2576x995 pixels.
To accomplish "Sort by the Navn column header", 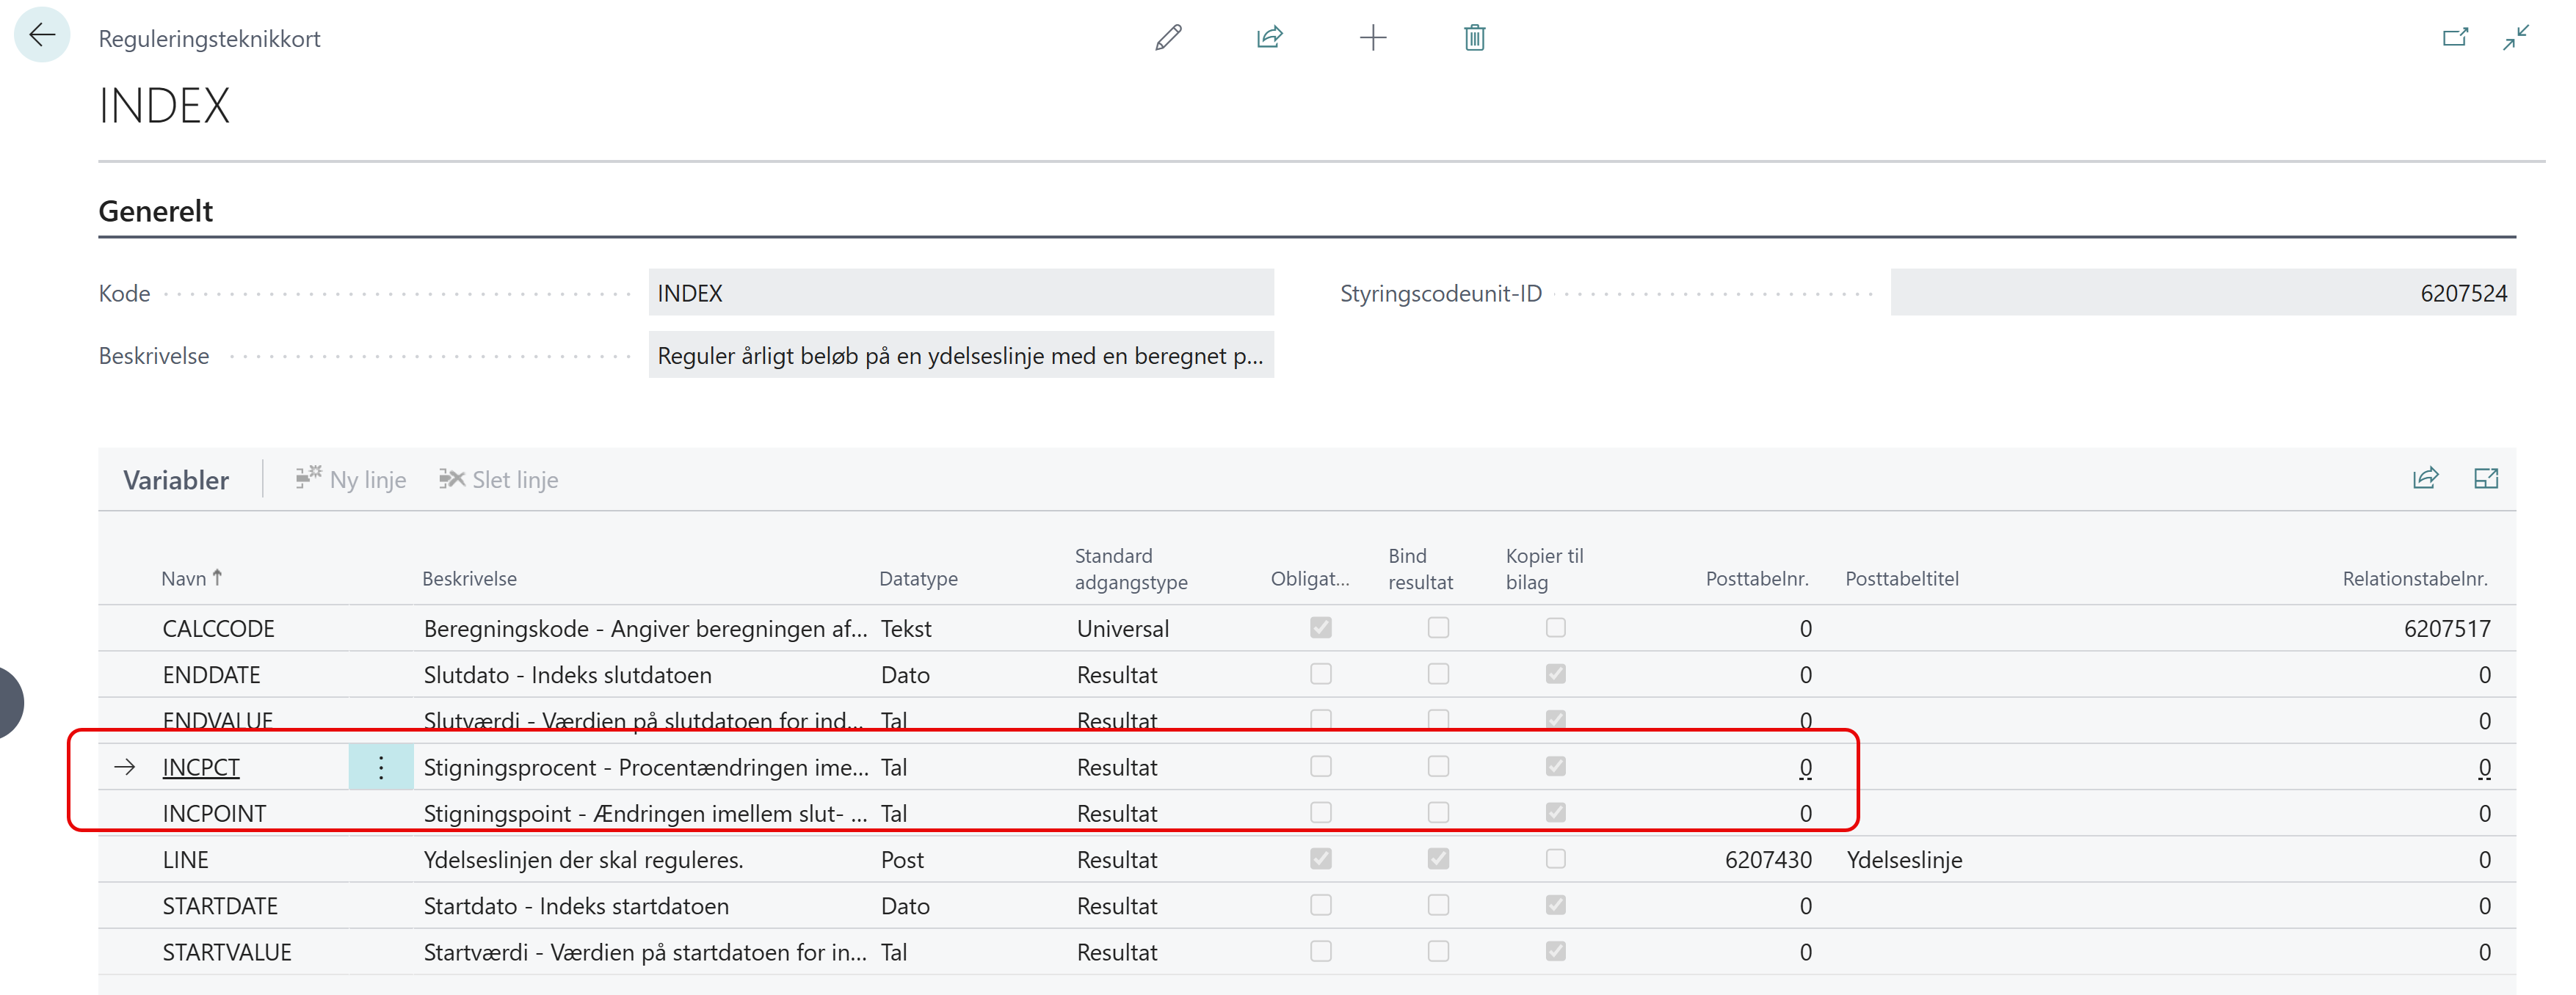I will (192, 578).
